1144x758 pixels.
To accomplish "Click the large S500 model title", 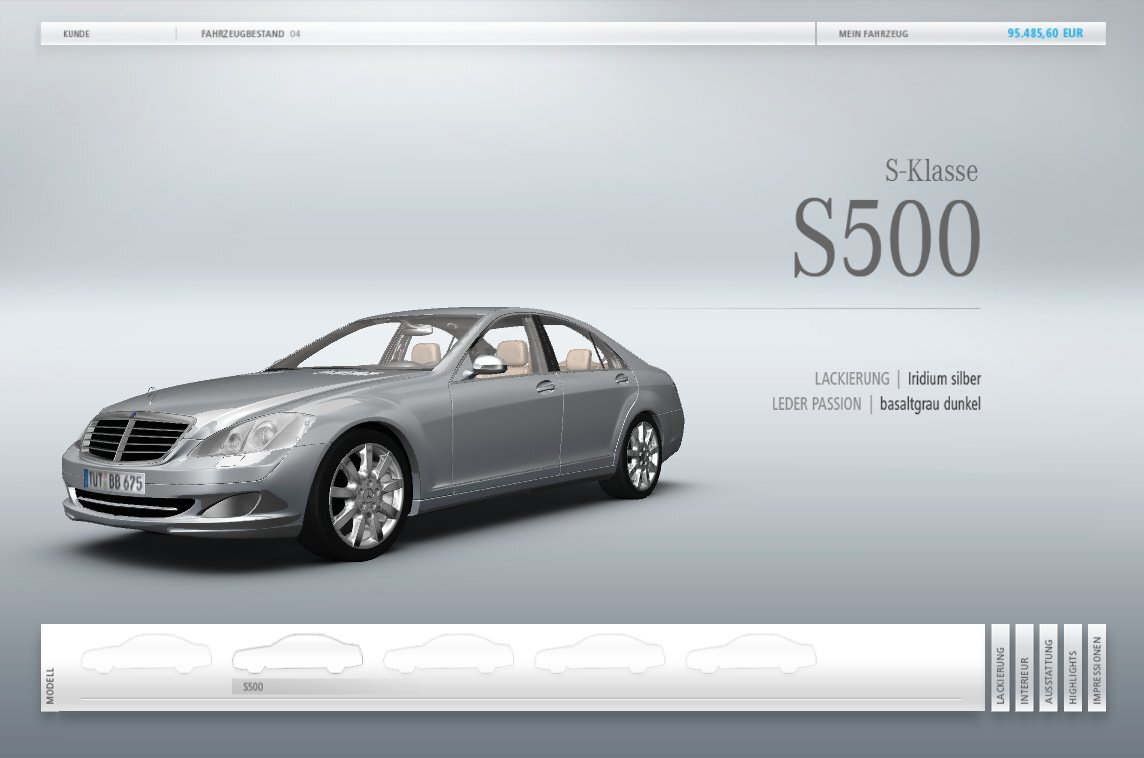I will click(x=886, y=240).
